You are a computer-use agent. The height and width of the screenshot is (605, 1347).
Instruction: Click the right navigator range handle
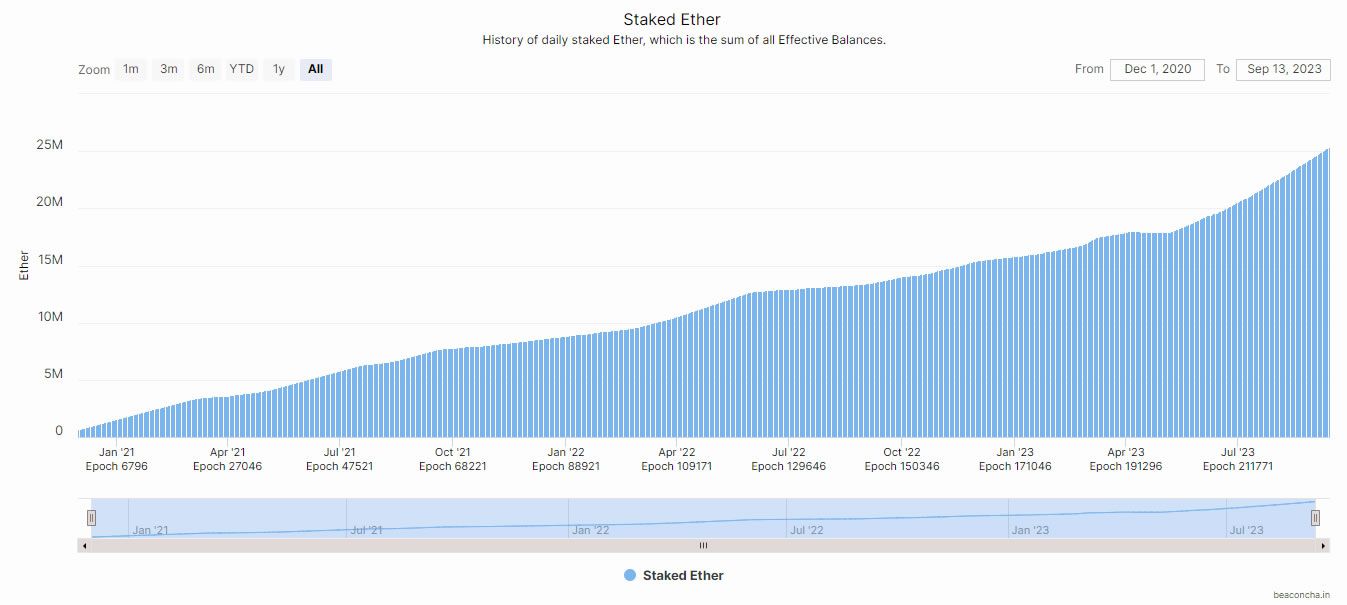[x=1315, y=517]
